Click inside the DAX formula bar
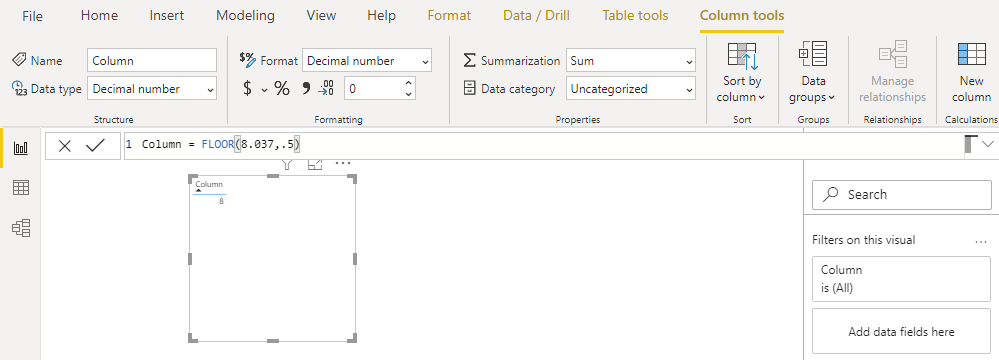This screenshot has height=360, width=999. click(542, 145)
